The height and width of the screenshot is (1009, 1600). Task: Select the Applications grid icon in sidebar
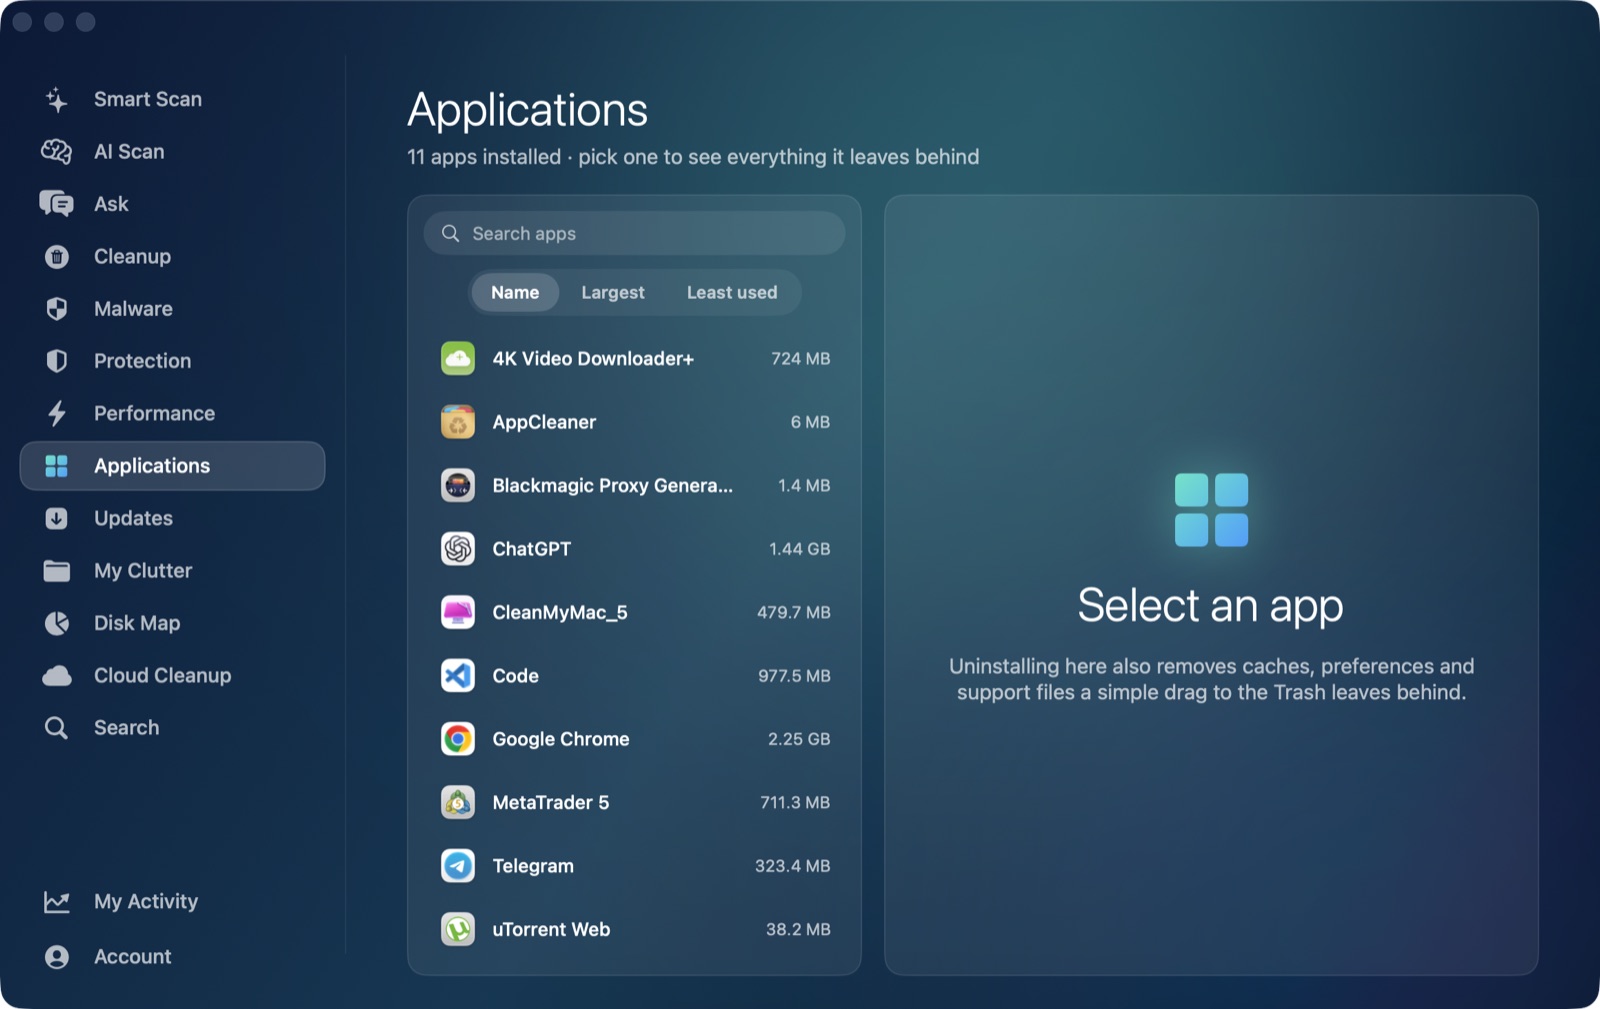(x=57, y=466)
